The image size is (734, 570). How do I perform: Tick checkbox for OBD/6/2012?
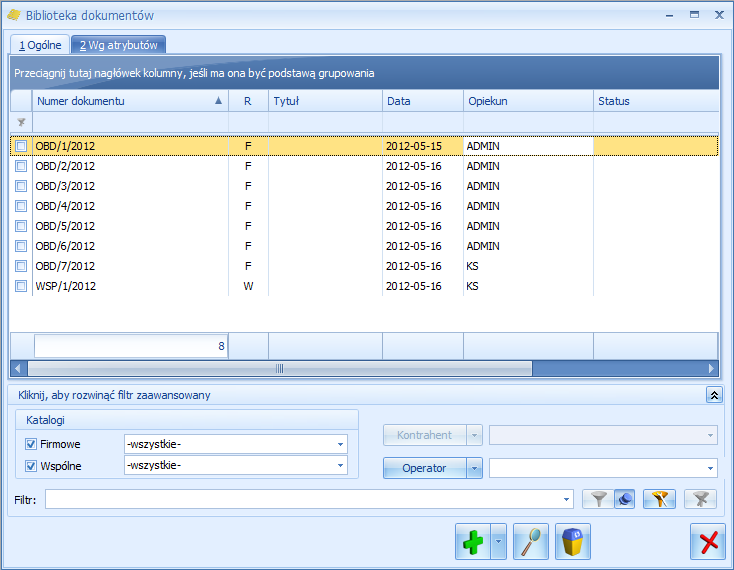tap(21, 246)
